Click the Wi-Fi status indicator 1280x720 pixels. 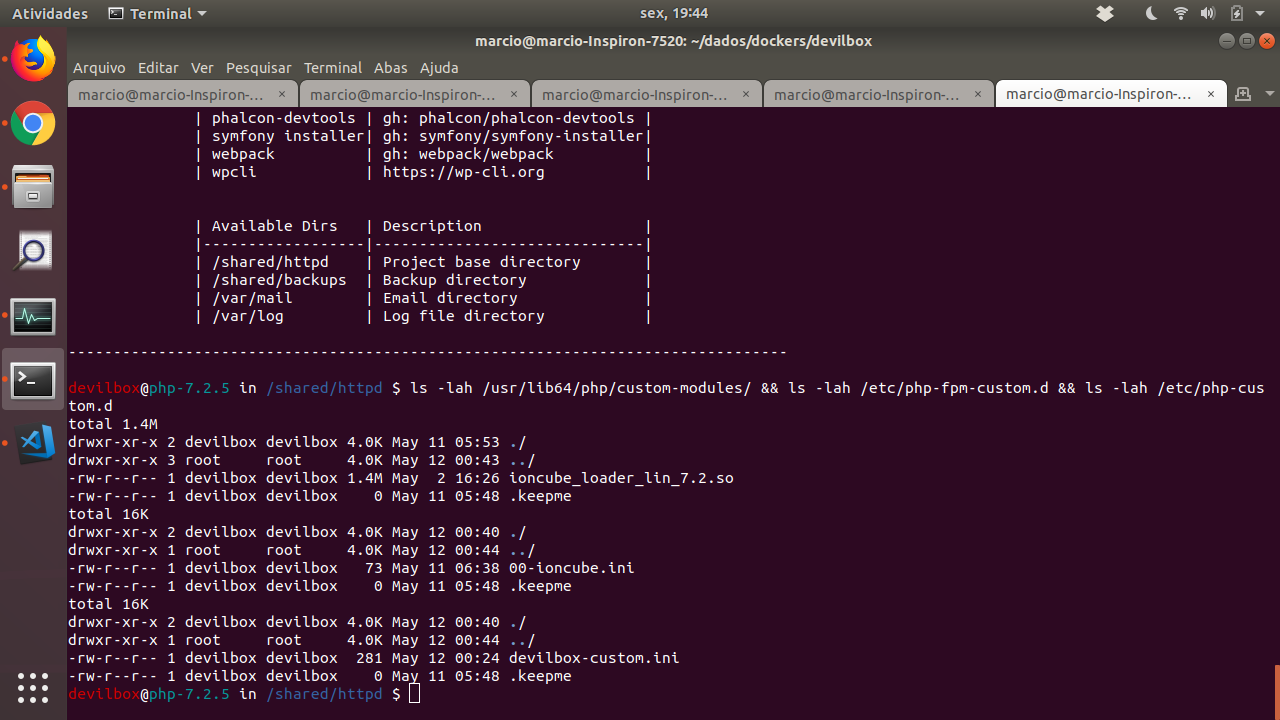click(x=1181, y=13)
